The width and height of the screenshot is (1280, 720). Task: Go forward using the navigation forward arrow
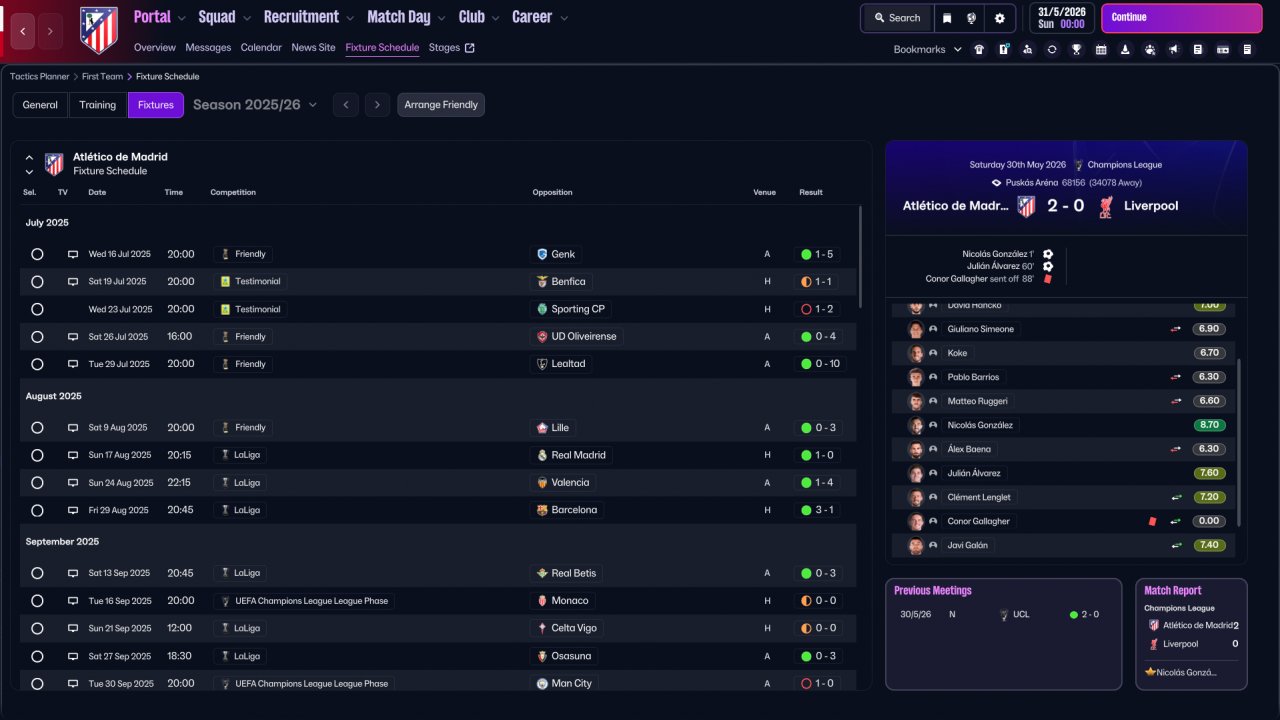tap(50, 31)
